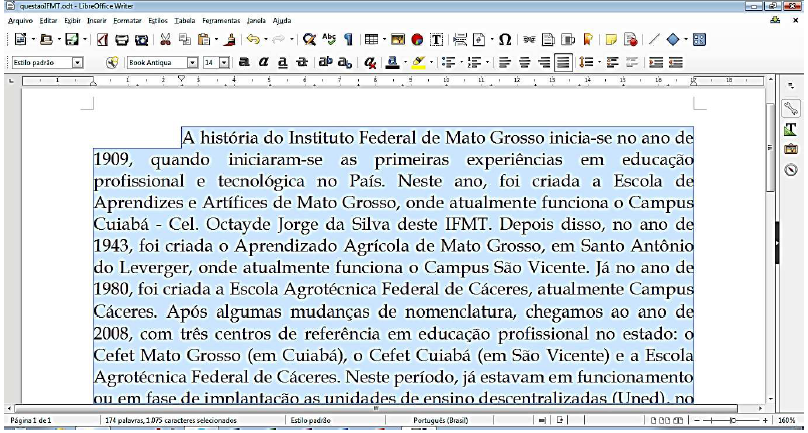Toggle Print Preview icon
Screen dimensions: 808x433
pyautogui.click(x=141, y=40)
